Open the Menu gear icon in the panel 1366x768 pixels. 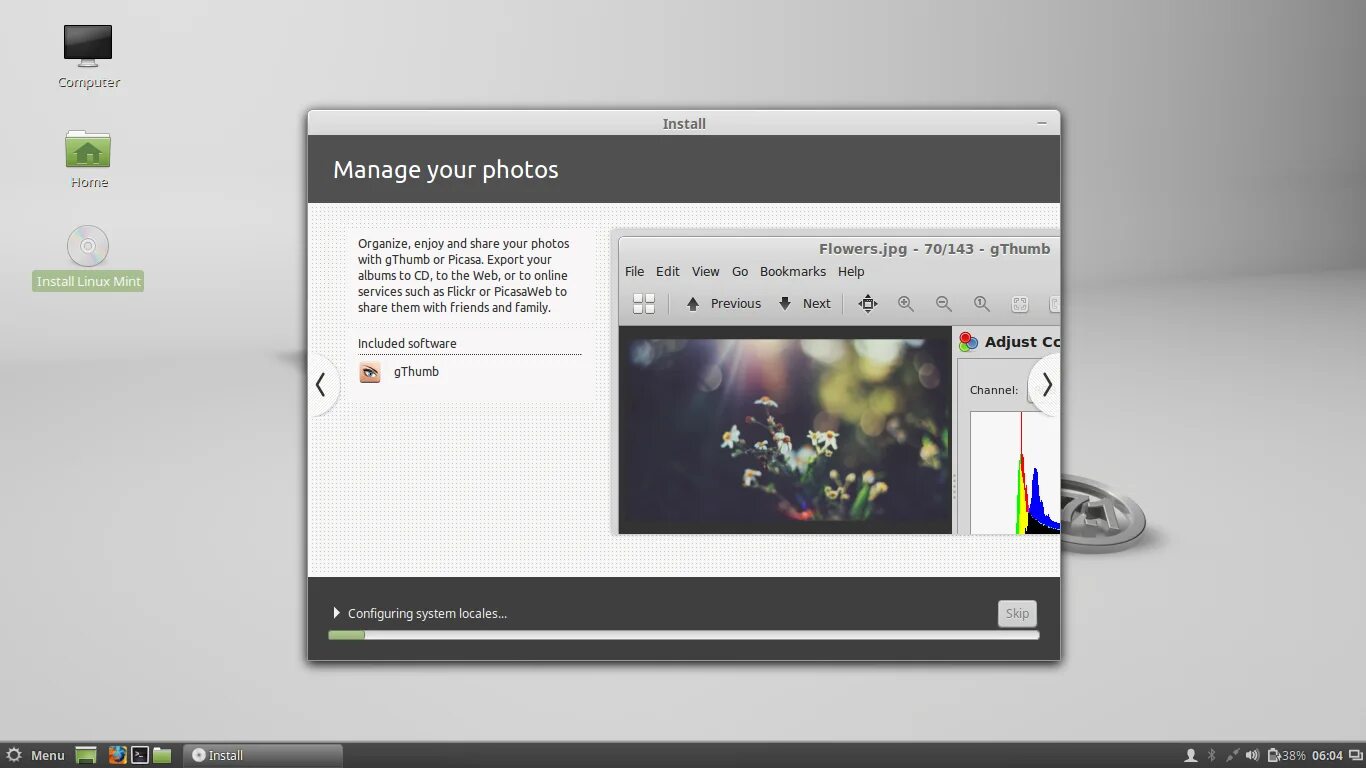14,755
